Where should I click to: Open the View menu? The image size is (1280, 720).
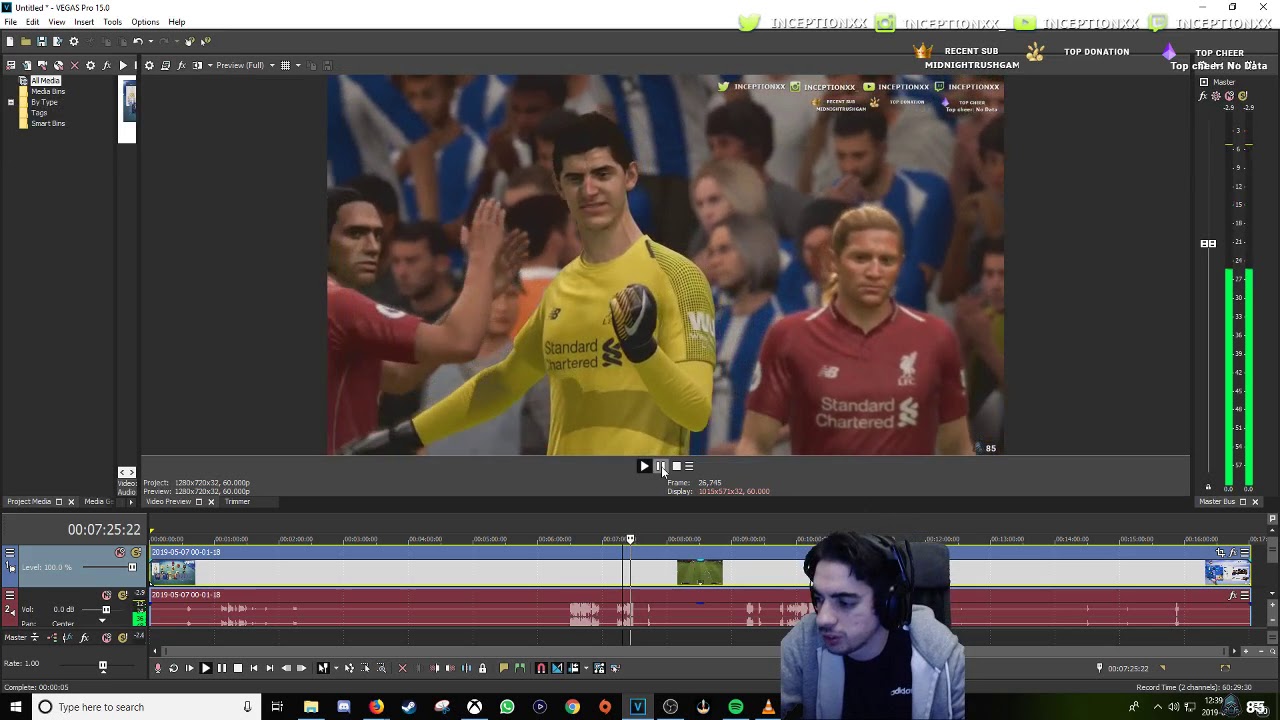(x=57, y=22)
